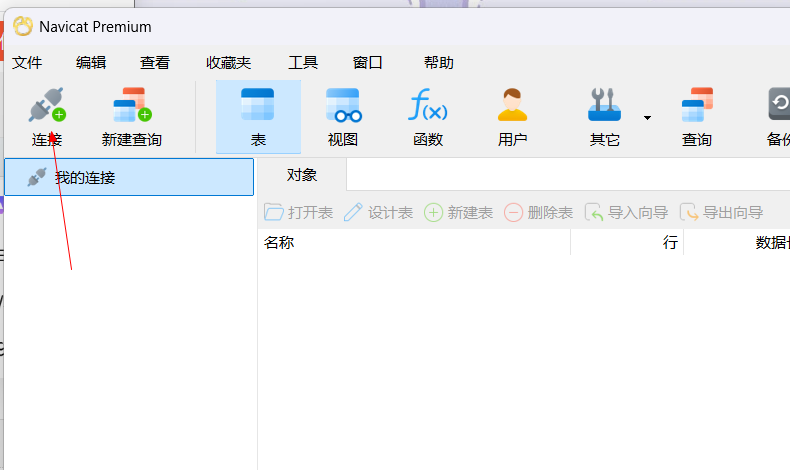This screenshot has height=470, width=790.
Task: Open the View (查看) menu
Action: (x=155, y=62)
